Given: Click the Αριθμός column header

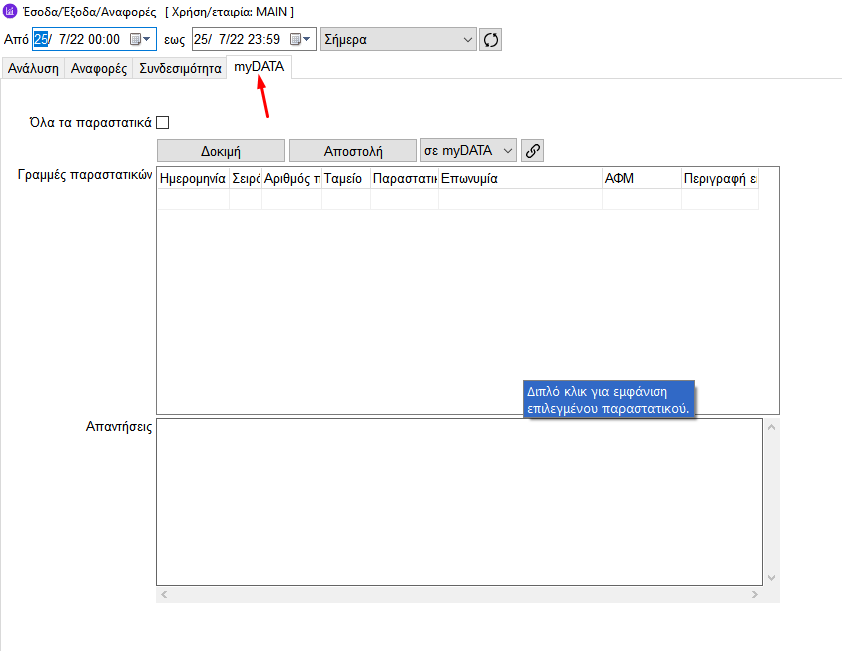Looking at the screenshot, I should pos(291,178).
